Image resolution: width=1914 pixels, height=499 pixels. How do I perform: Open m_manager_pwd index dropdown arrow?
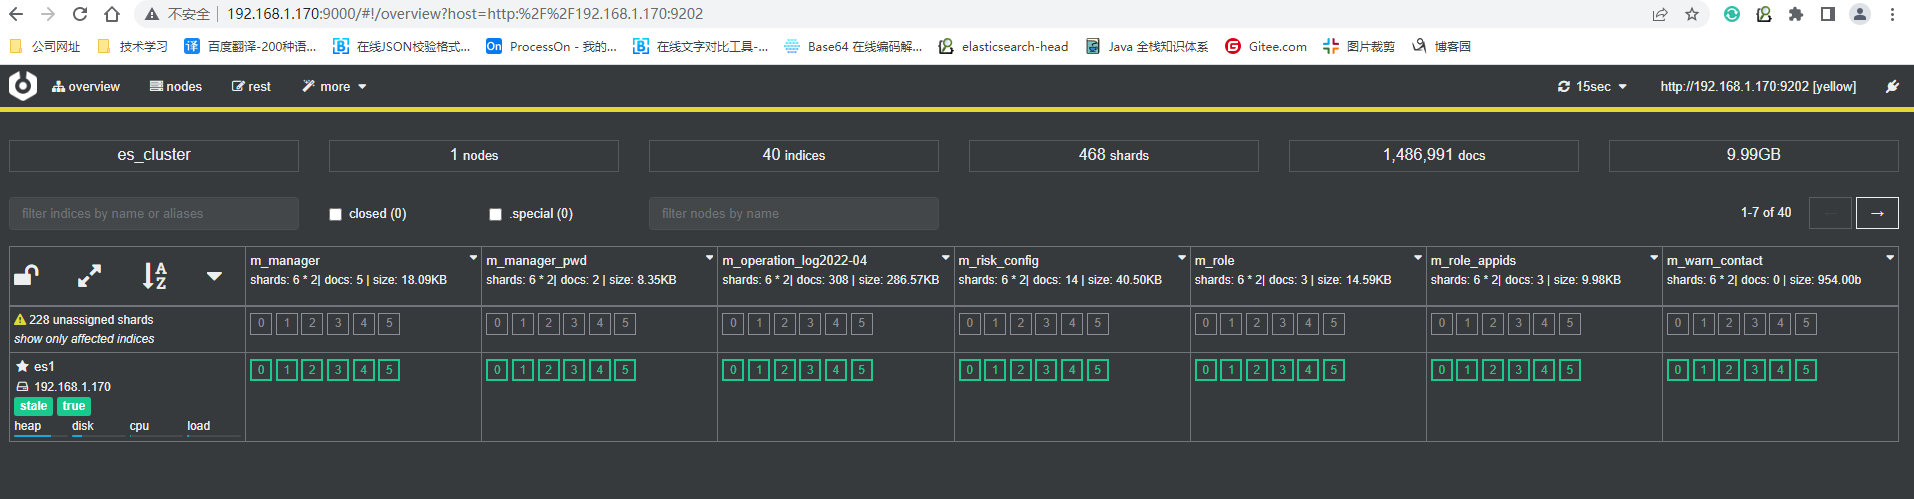[x=709, y=258]
